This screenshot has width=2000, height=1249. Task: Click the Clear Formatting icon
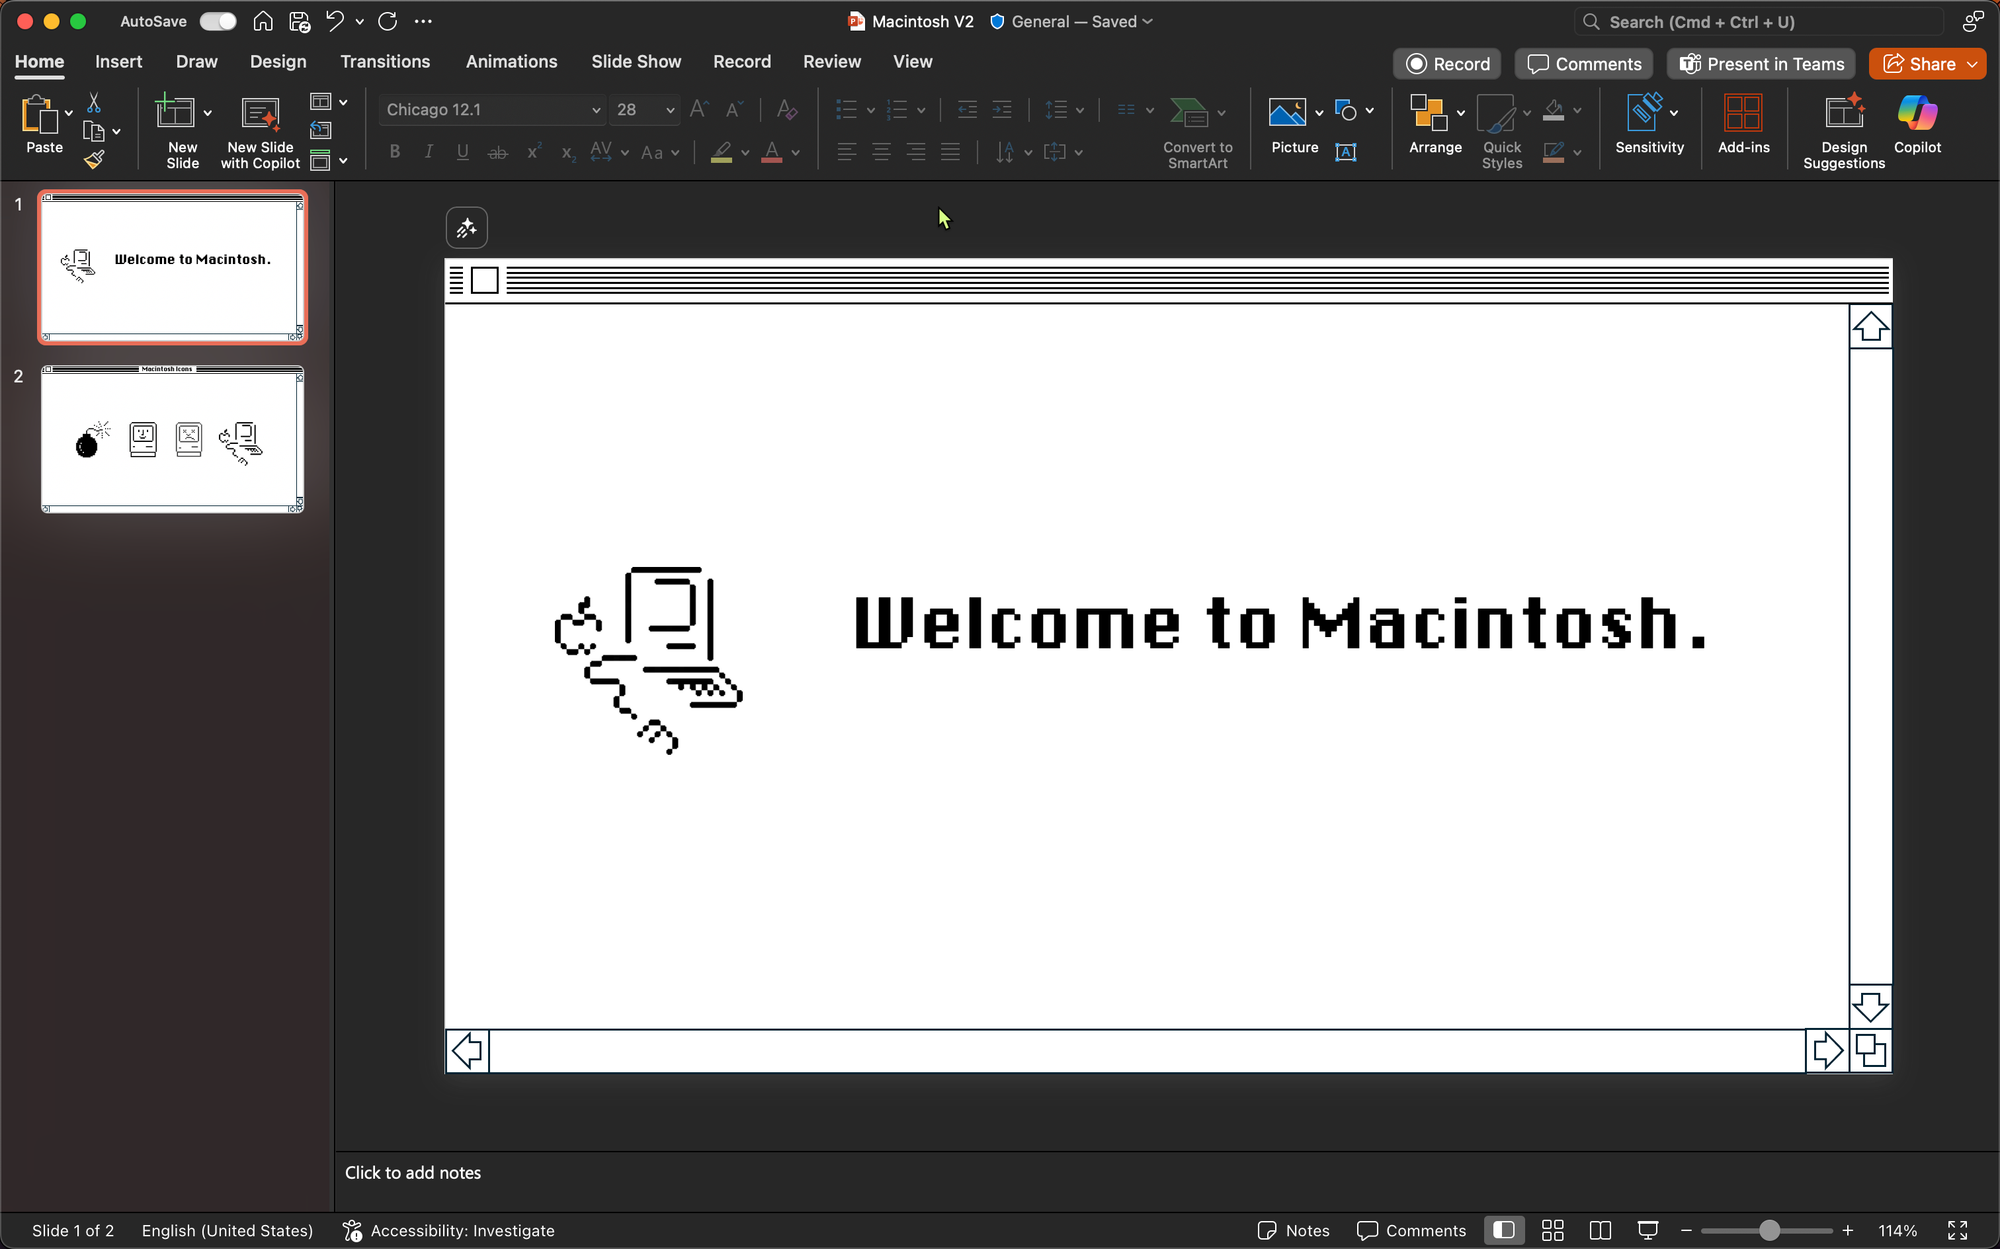787,109
